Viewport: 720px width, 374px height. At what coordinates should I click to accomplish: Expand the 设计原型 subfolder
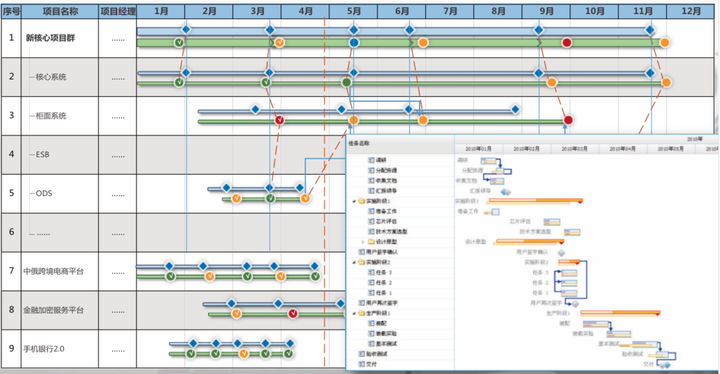tap(363, 242)
